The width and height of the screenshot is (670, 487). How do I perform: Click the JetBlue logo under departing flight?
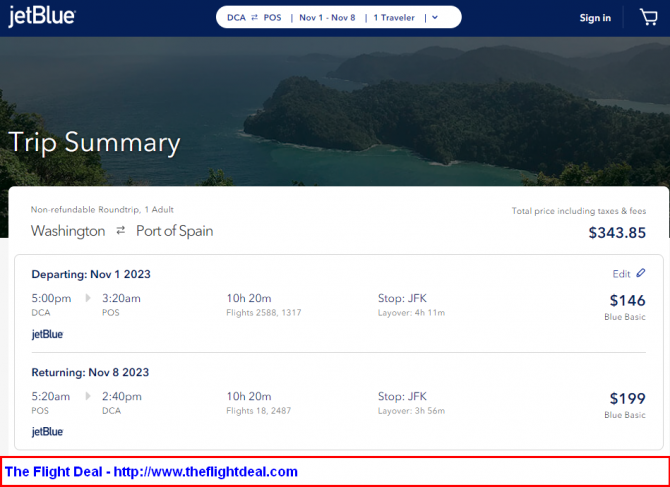(47, 334)
